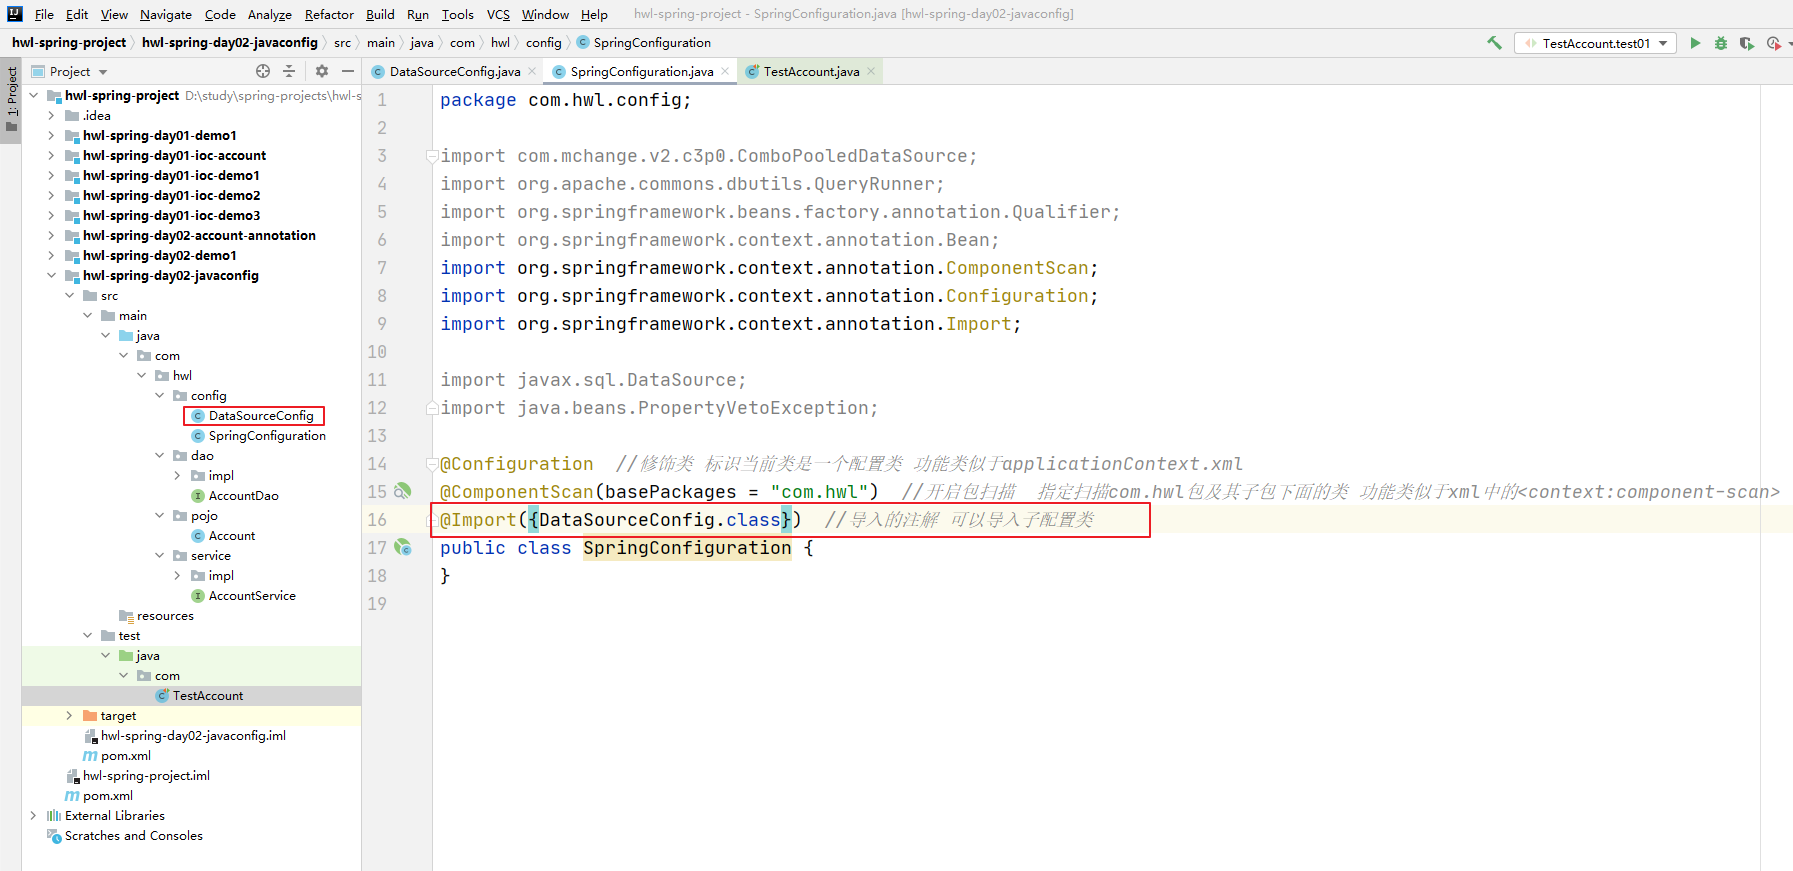Click the Spring component scan gutter icon on line 15
The width and height of the screenshot is (1793, 871).
[x=402, y=491]
